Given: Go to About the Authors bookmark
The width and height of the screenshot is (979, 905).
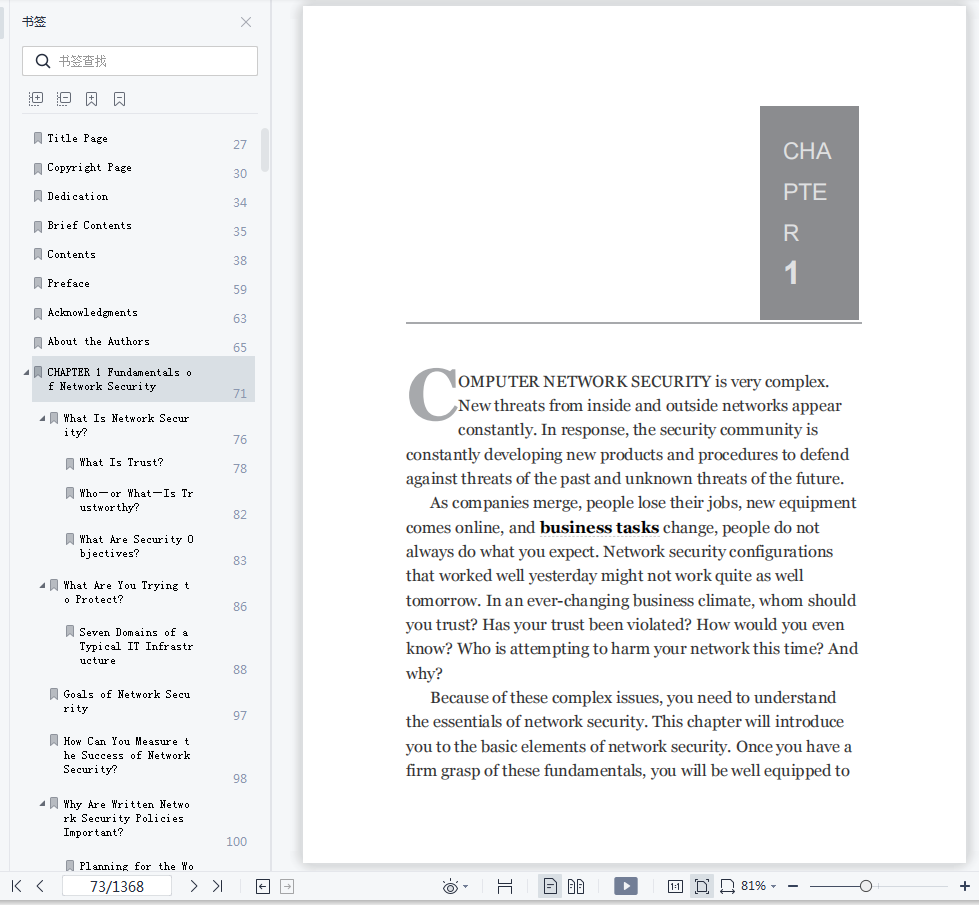Looking at the screenshot, I should (99, 341).
